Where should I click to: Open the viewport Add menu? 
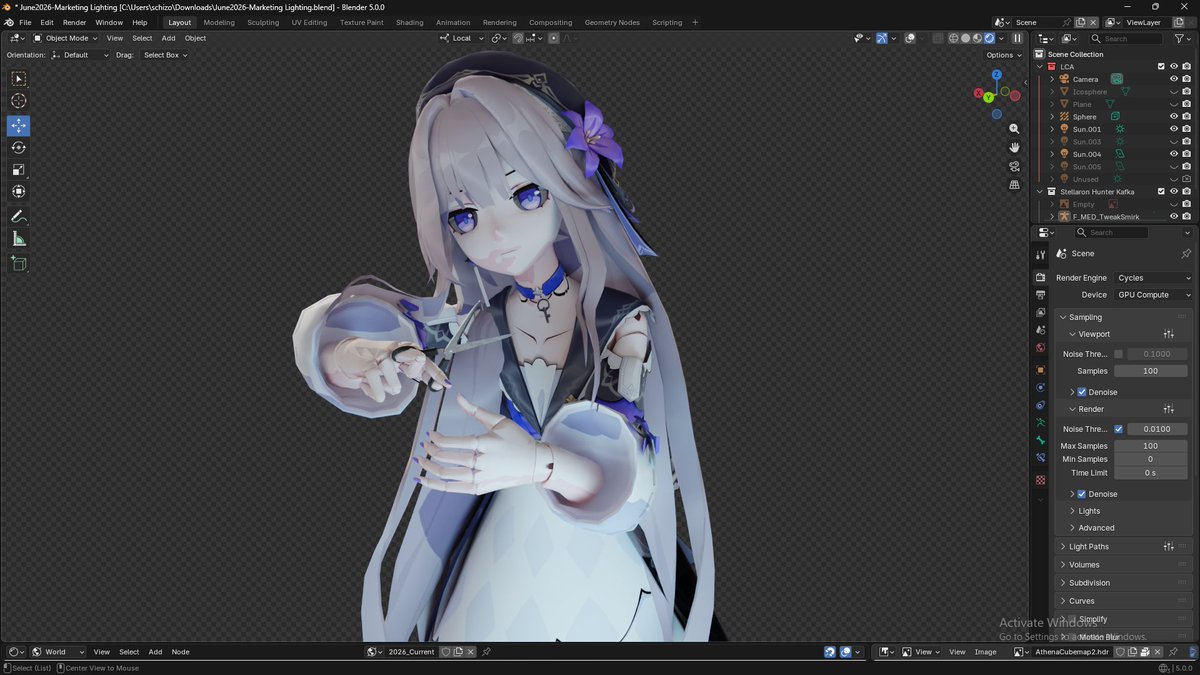(x=168, y=38)
